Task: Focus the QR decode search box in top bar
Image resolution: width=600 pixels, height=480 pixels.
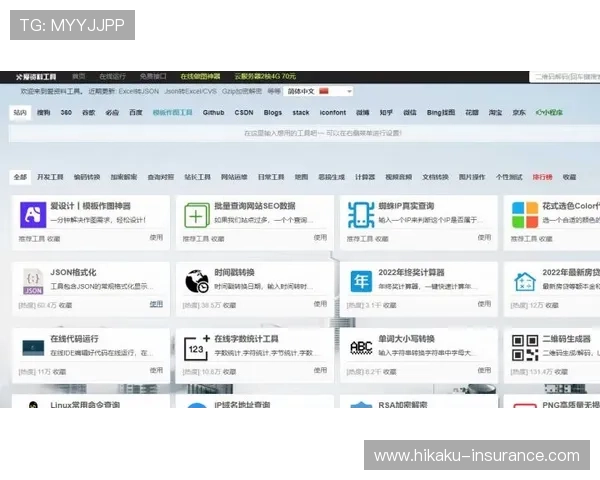Action: click(x=565, y=77)
